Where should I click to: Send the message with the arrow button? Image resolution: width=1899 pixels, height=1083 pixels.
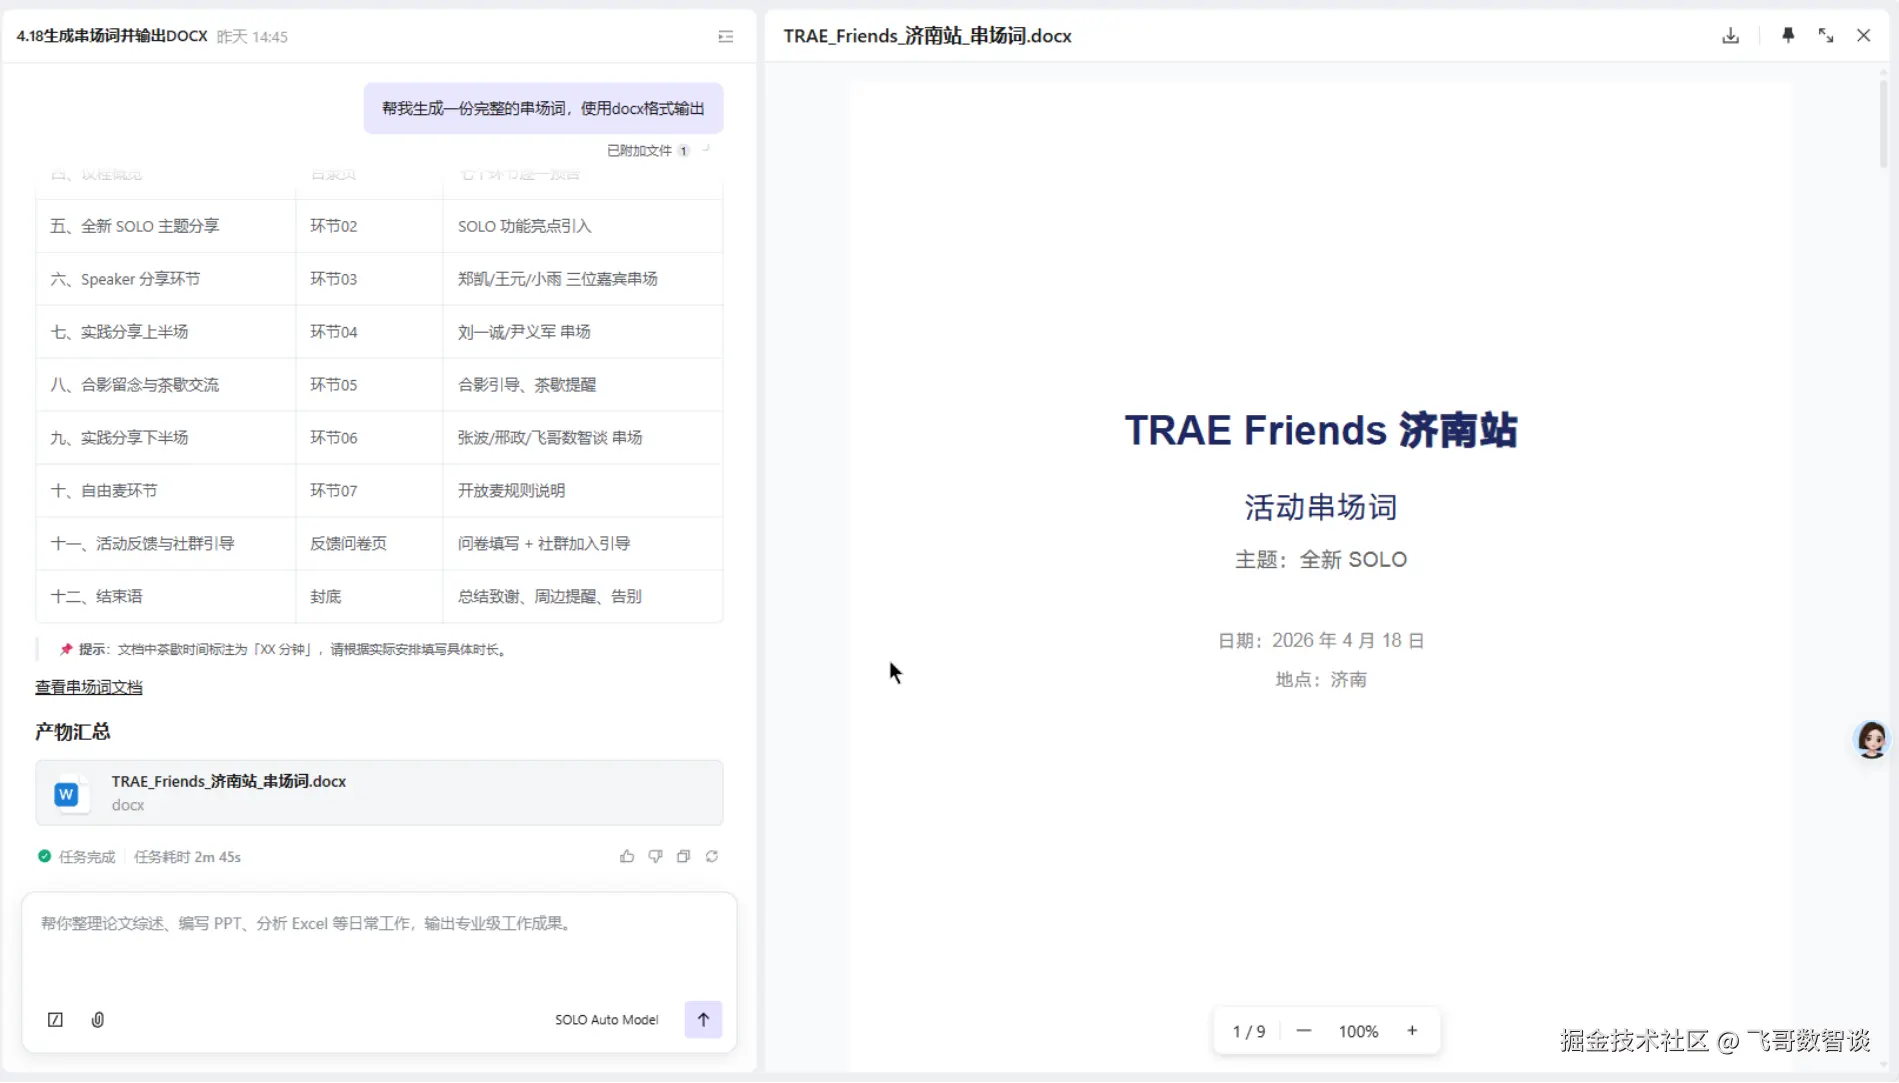tap(703, 1019)
